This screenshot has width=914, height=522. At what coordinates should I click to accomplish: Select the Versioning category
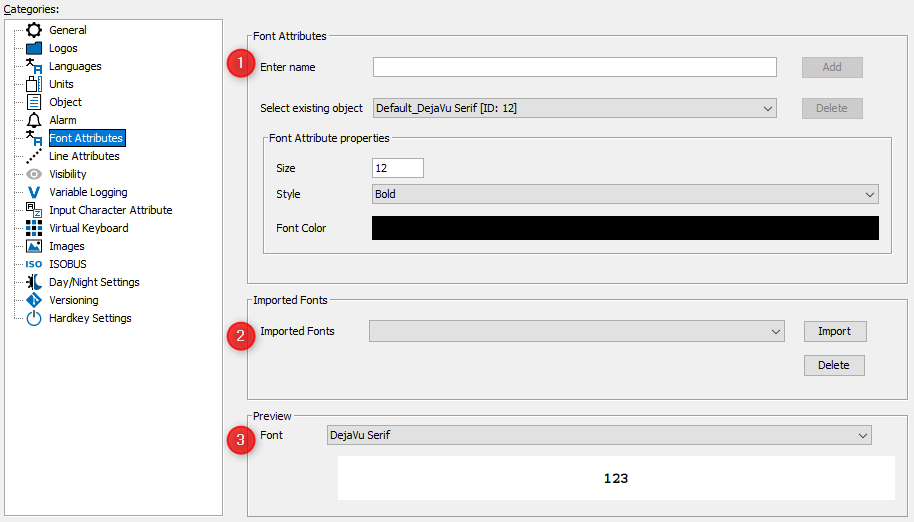click(74, 300)
